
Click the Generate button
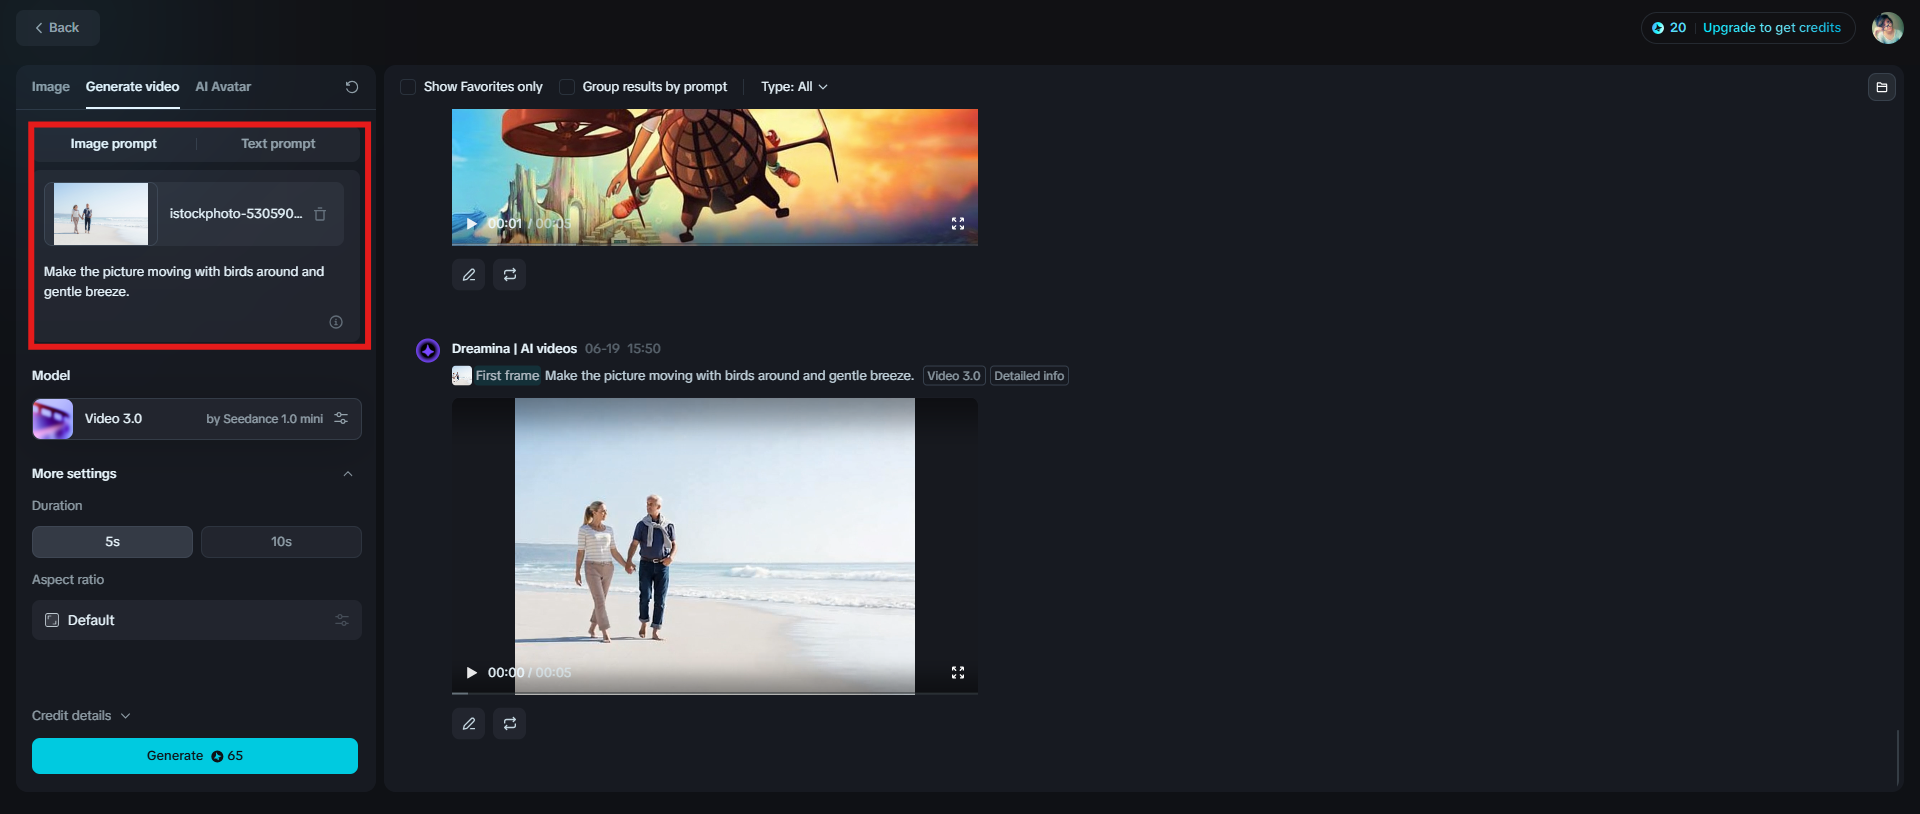pos(195,756)
